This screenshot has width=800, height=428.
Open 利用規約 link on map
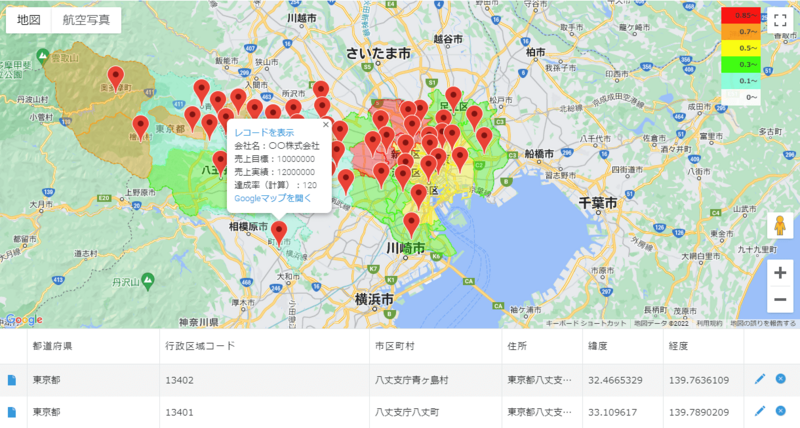(708, 323)
